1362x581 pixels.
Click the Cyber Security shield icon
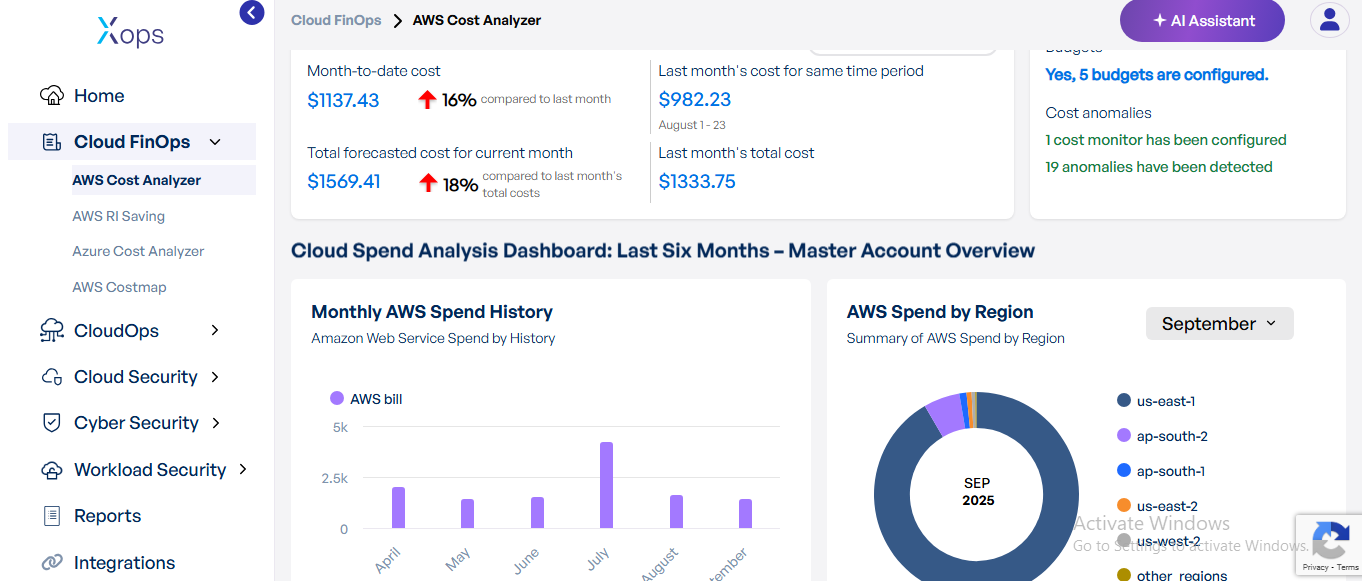coord(52,423)
